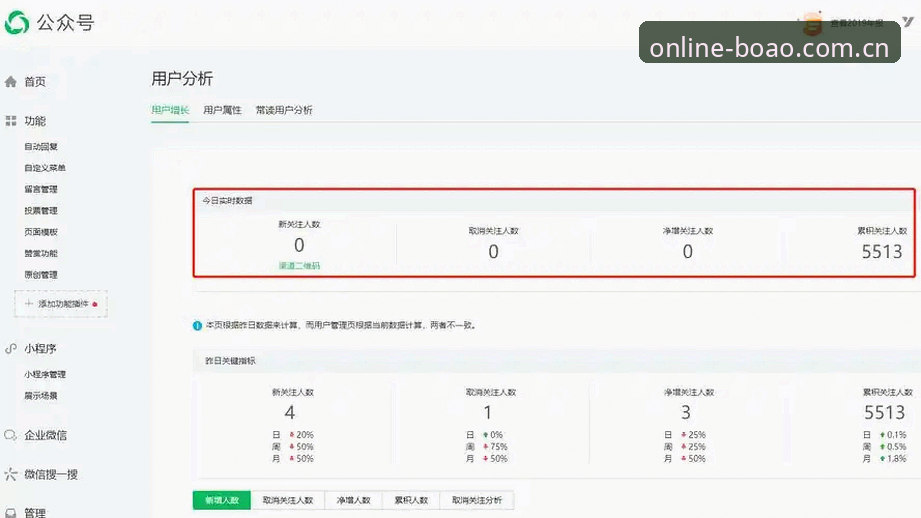Click the blue info icon above 昨日关键指标
Viewport: 921px width, 518px height.
coord(197,325)
